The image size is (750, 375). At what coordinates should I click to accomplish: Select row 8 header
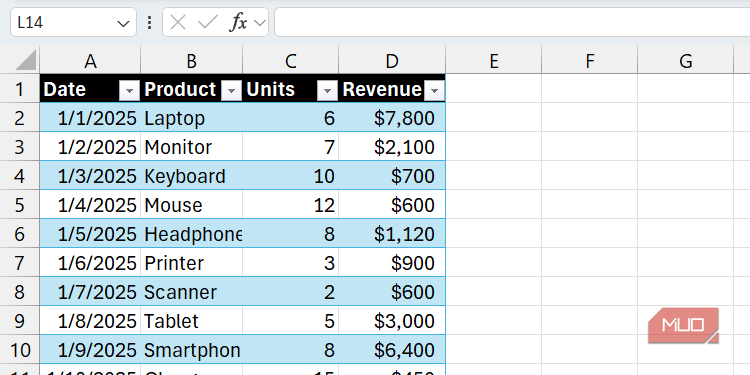tap(19, 292)
